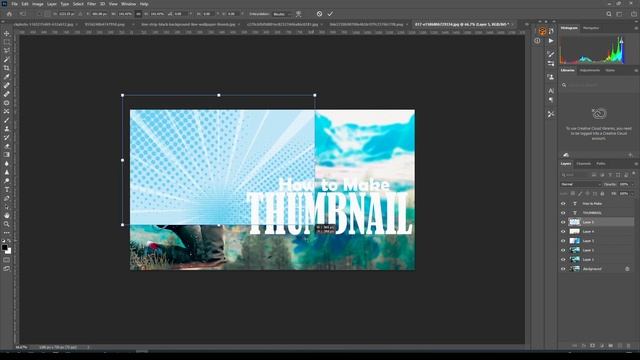
Task: Select the Crop tool
Action: pyautogui.click(x=7, y=68)
